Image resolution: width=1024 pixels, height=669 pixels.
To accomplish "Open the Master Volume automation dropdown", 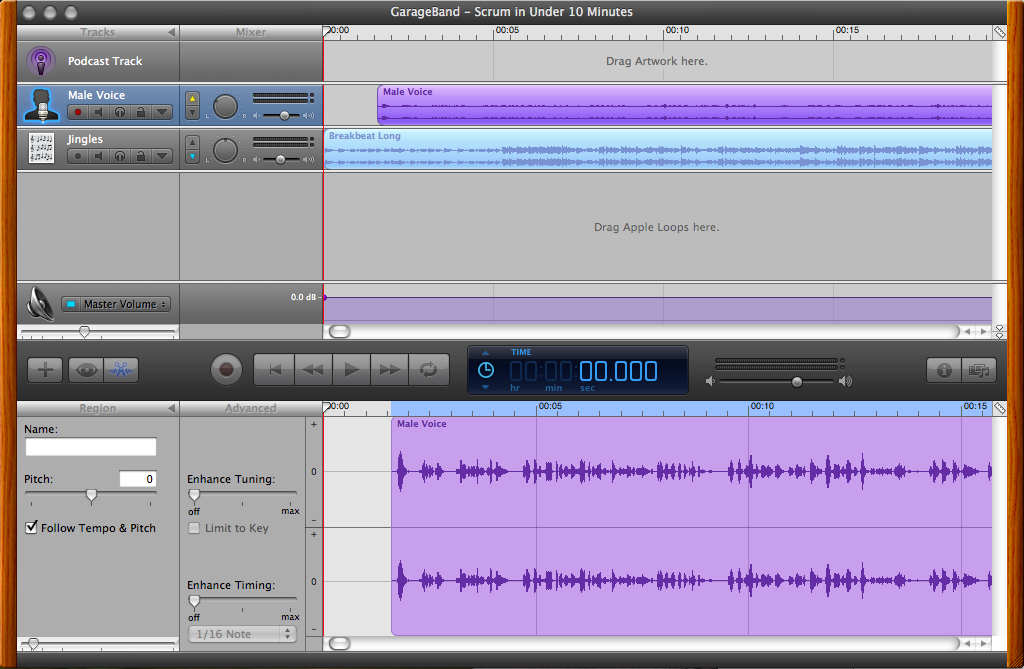I will tap(123, 304).
